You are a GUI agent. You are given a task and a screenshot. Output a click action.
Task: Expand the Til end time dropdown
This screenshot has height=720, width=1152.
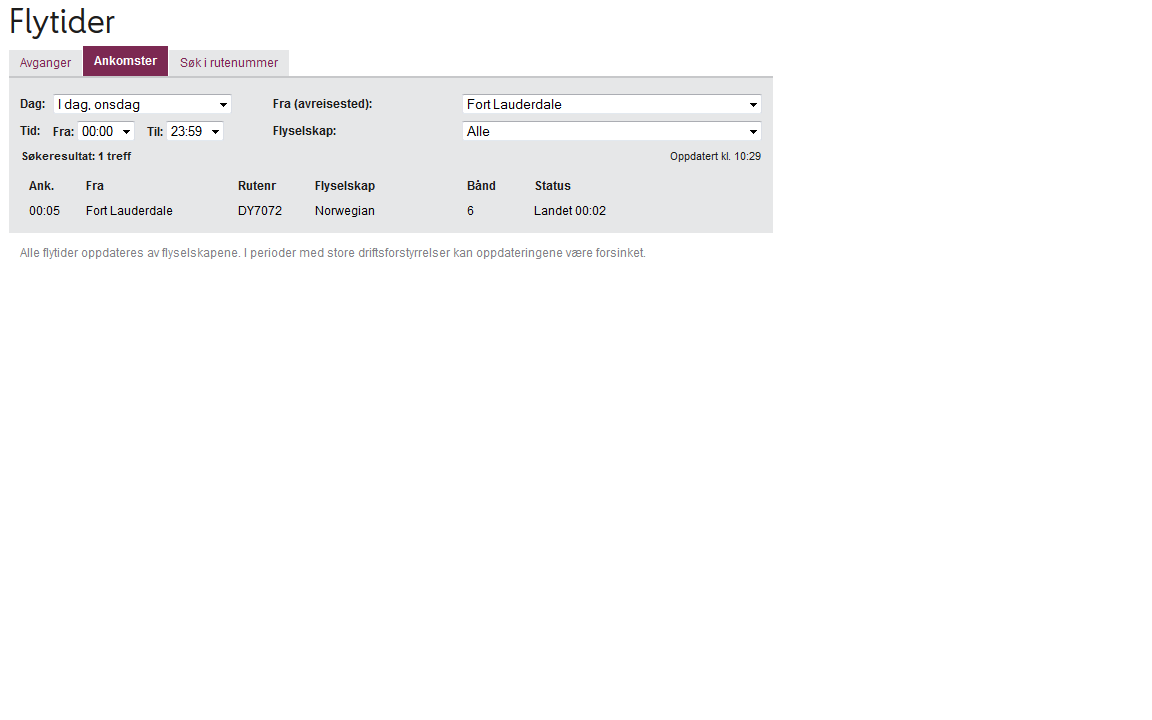pos(195,131)
